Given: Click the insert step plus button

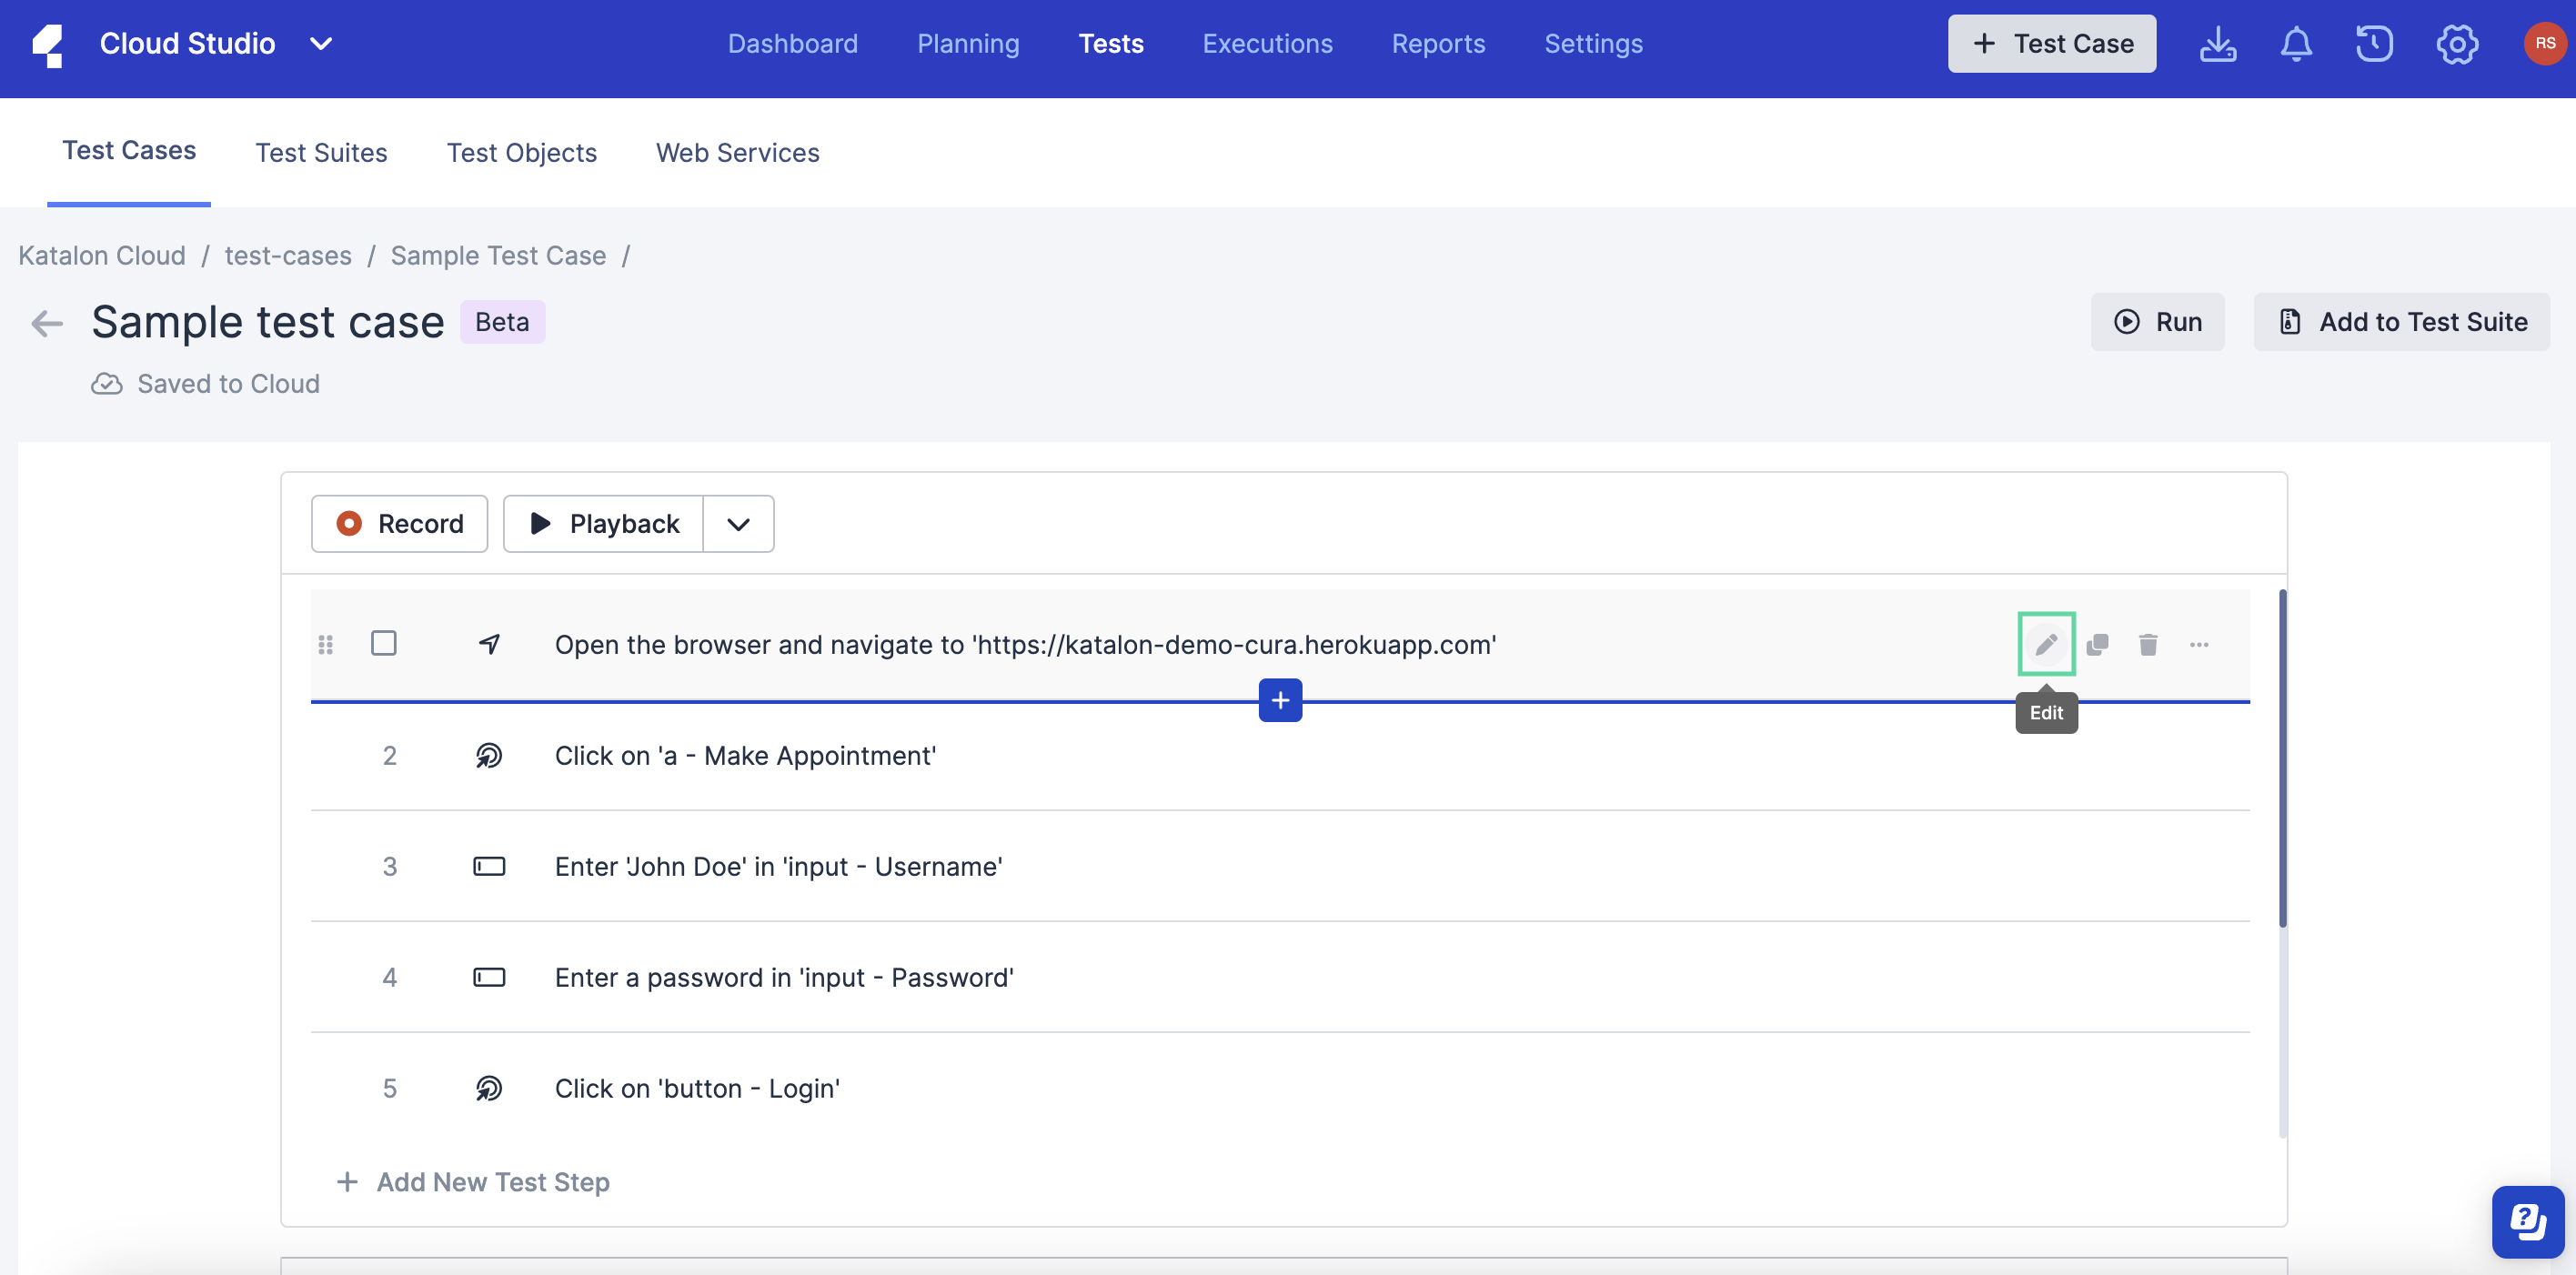Looking at the screenshot, I should 1278,698.
